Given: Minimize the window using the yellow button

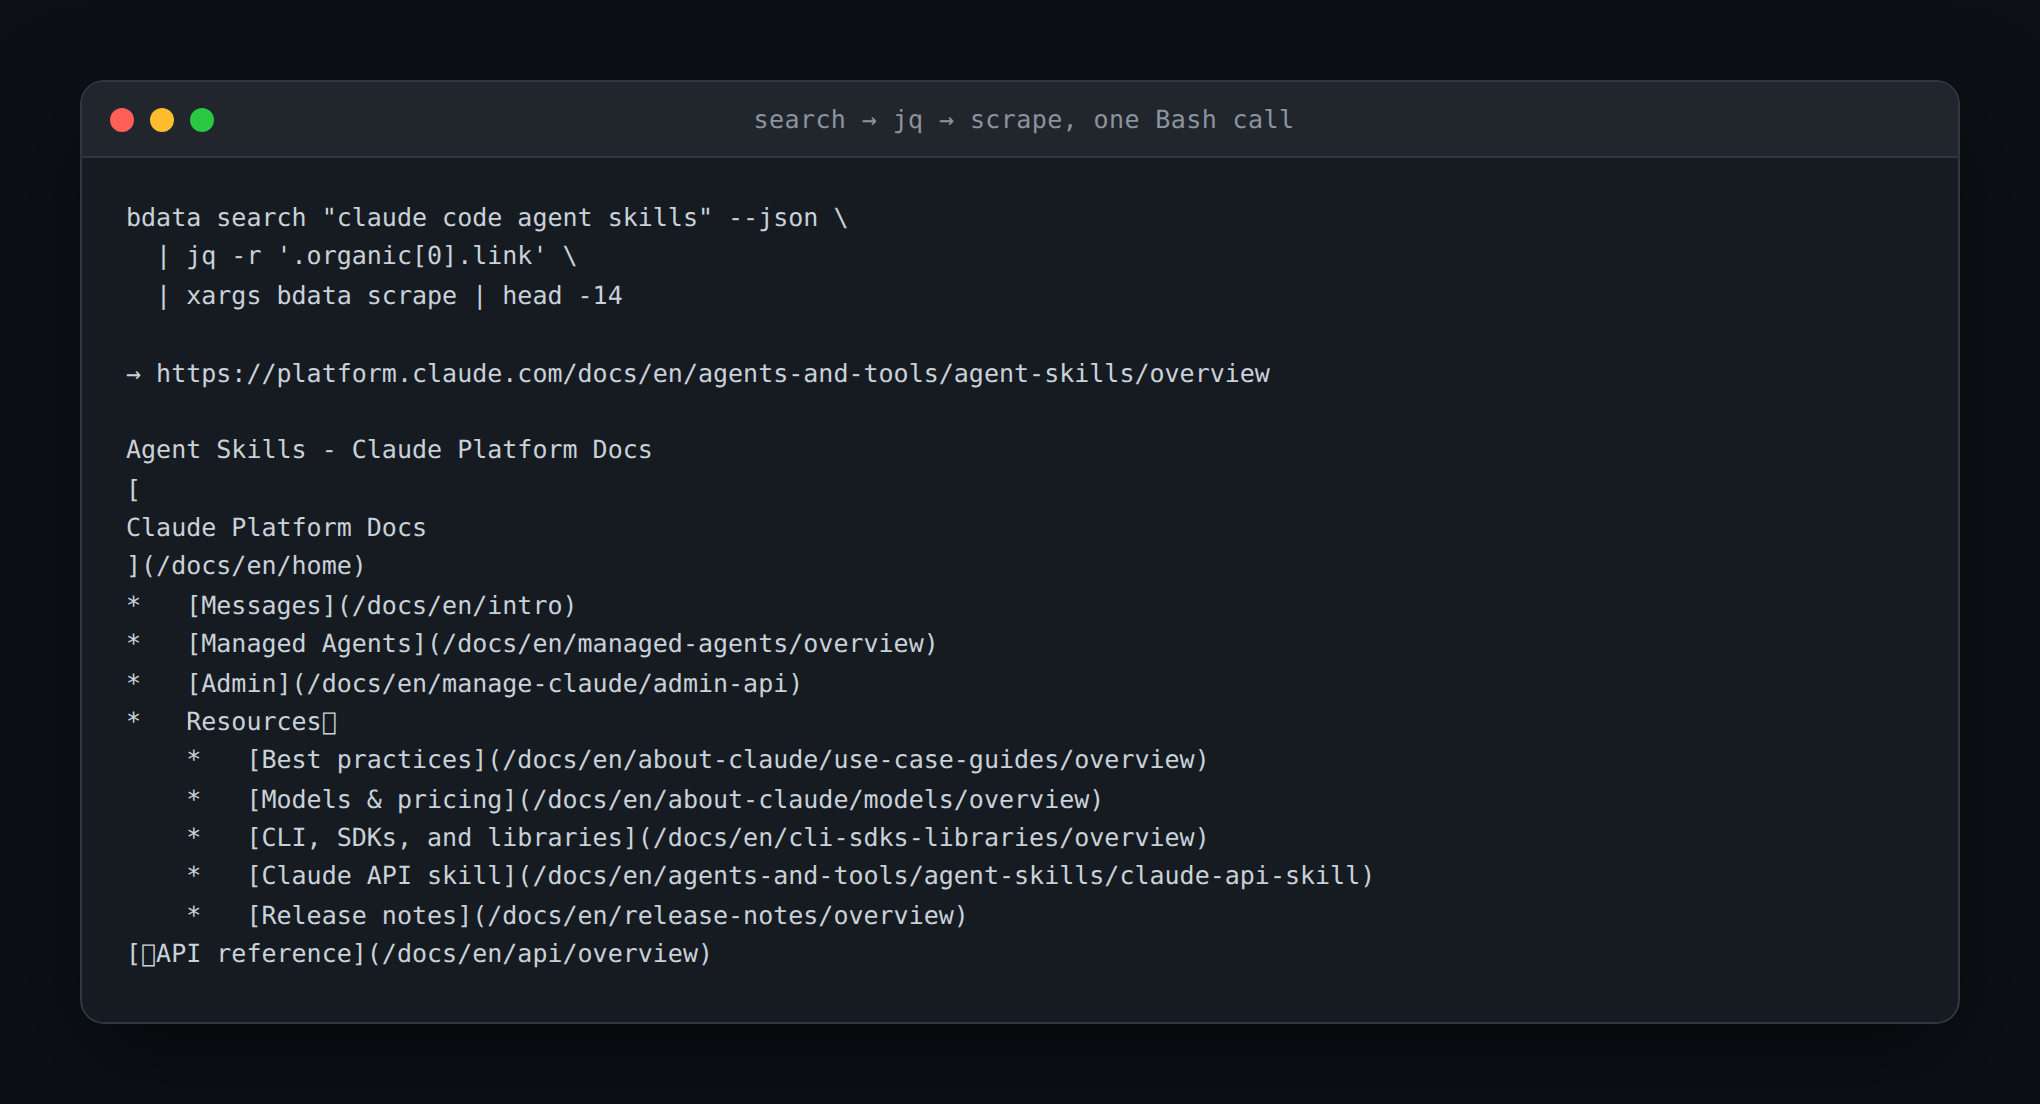Looking at the screenshot, I should pos(162,120).
